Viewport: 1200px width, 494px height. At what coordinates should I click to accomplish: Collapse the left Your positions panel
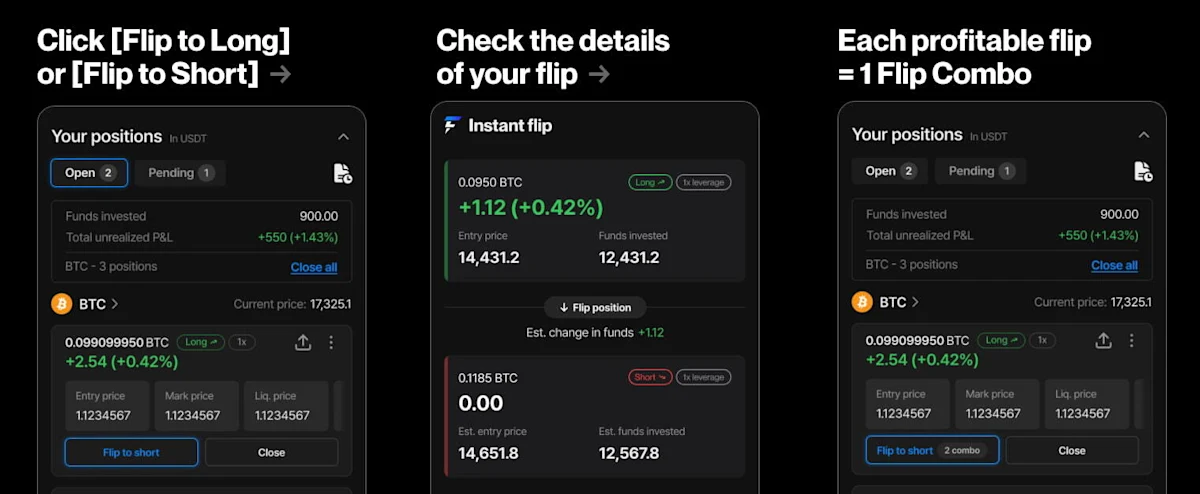(343, 137)
